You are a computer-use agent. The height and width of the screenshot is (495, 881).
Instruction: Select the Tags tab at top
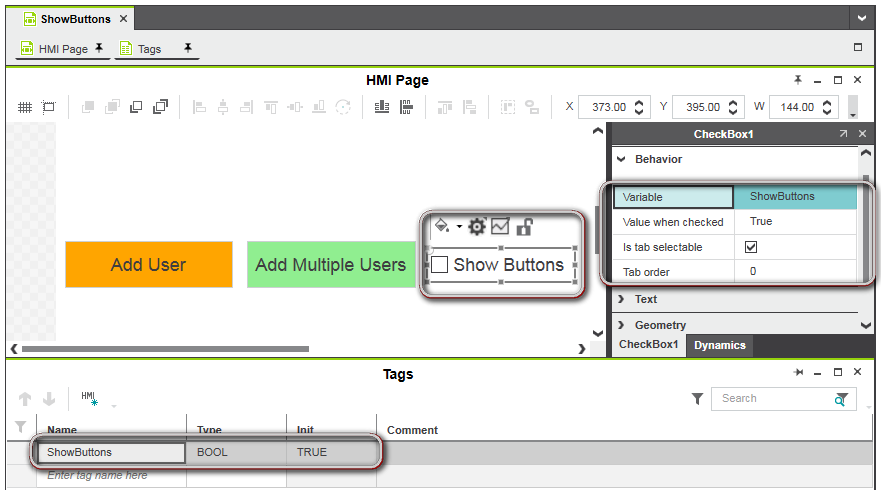coord(149,48)
